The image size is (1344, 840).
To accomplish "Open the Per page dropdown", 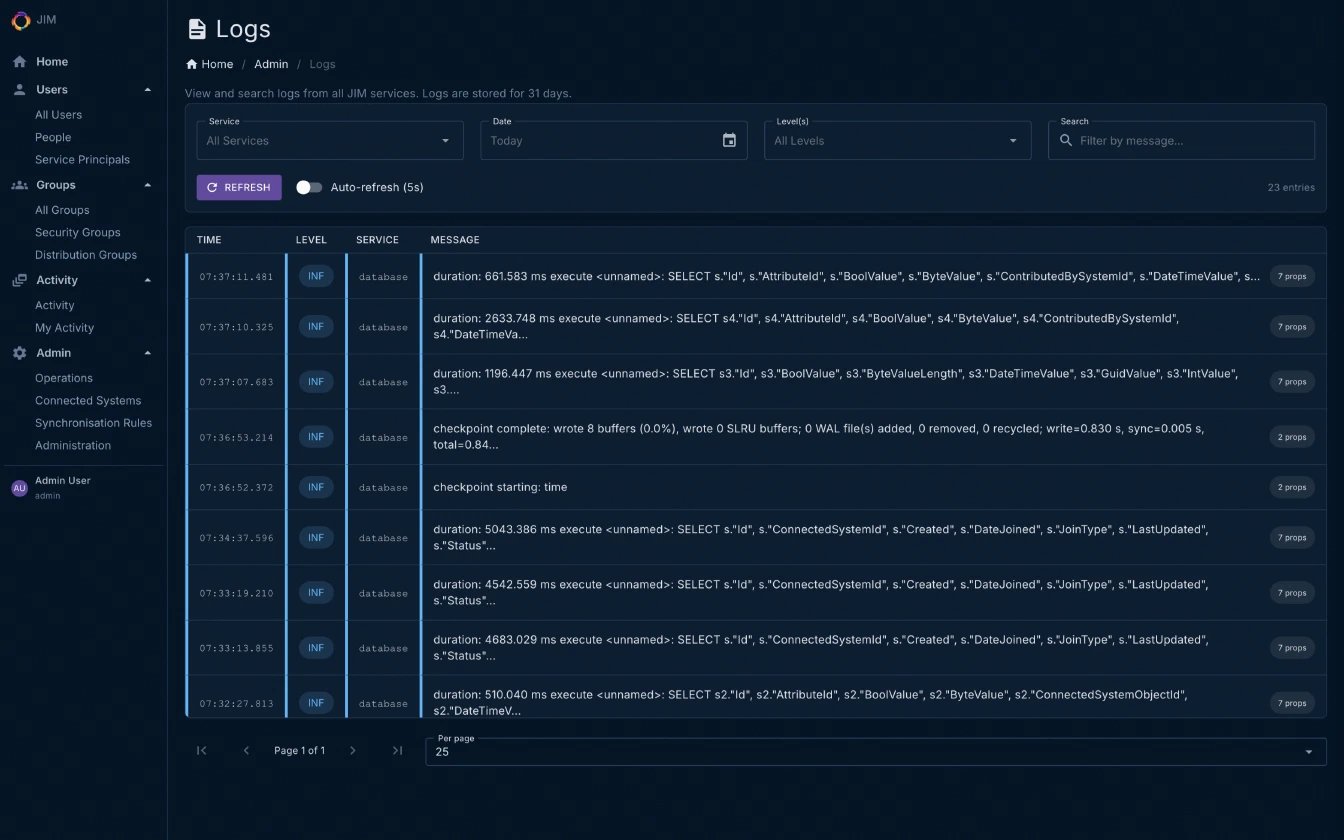I will 875,752.
